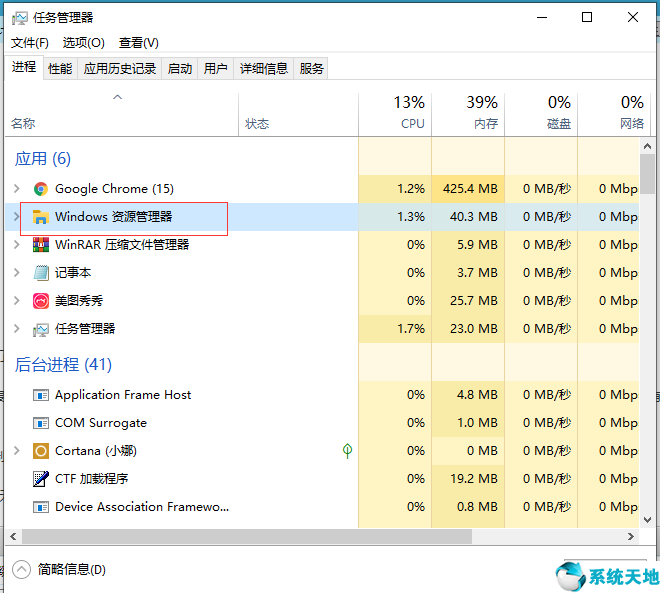The height and width of the screenshot is (593, 660).
Task: Switch to the 用户 tab
Action: tap(216, 69)
